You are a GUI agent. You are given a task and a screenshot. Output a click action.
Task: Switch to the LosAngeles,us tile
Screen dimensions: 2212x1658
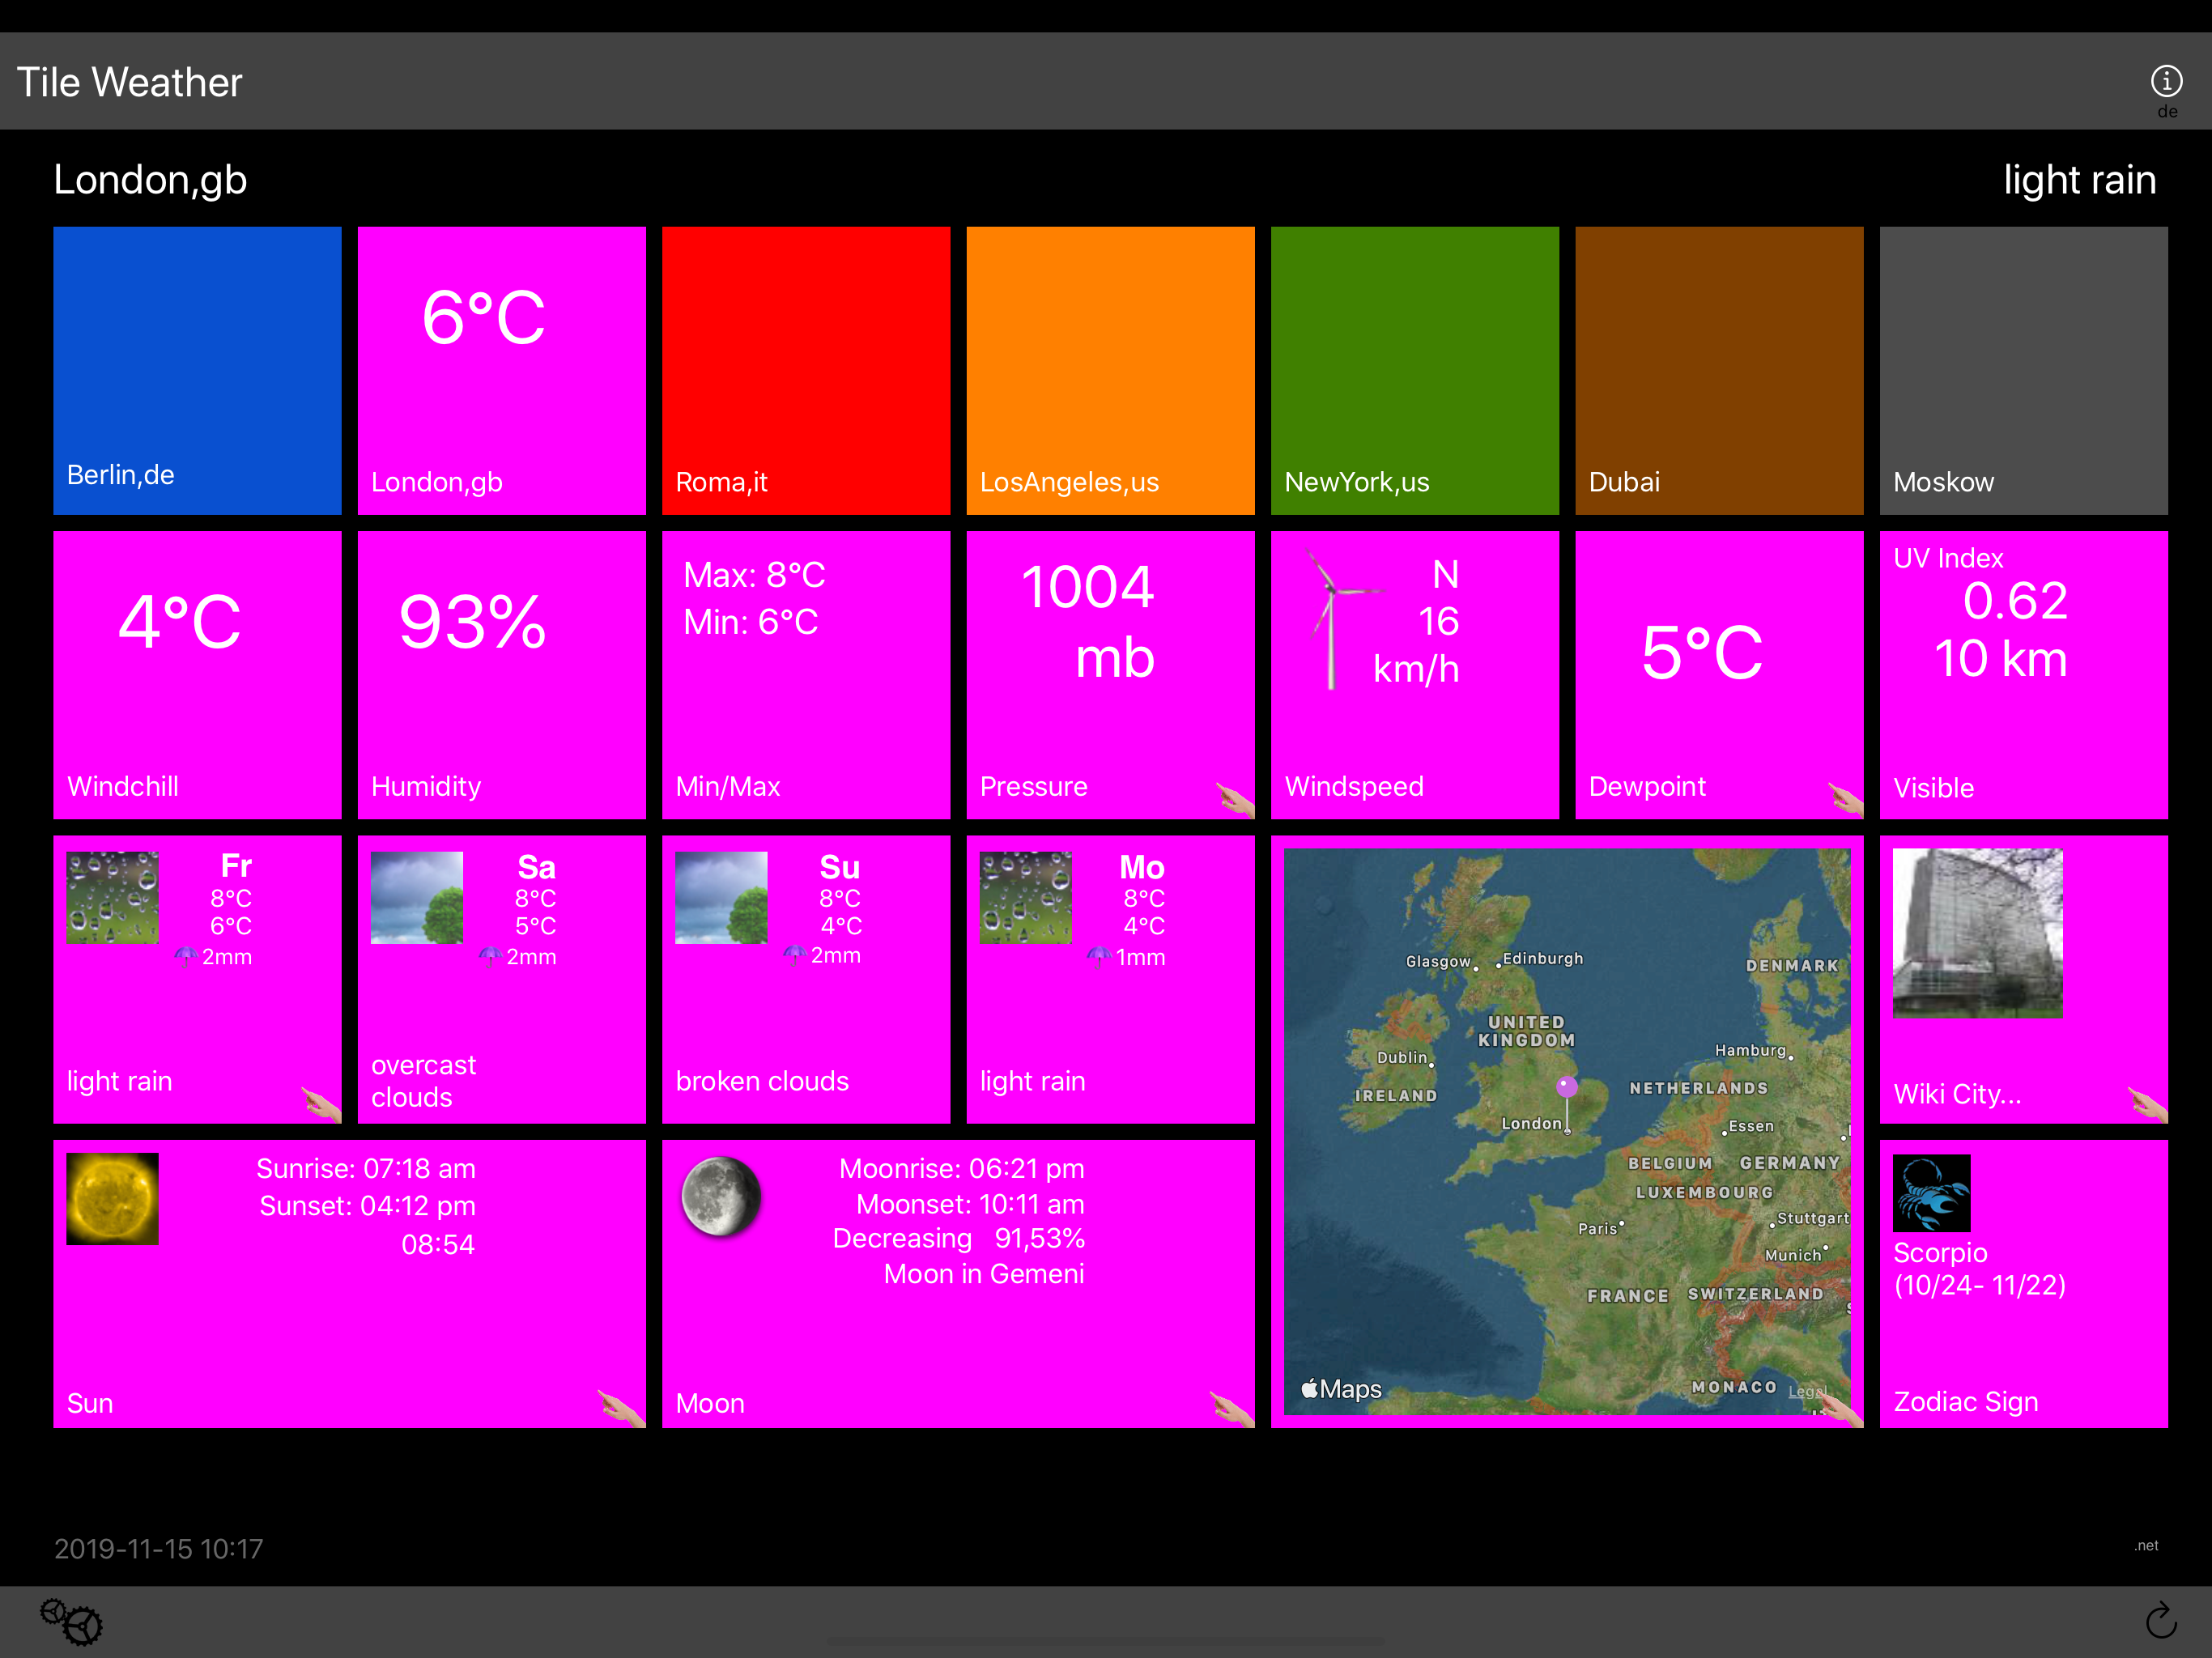pos(1110,370)
